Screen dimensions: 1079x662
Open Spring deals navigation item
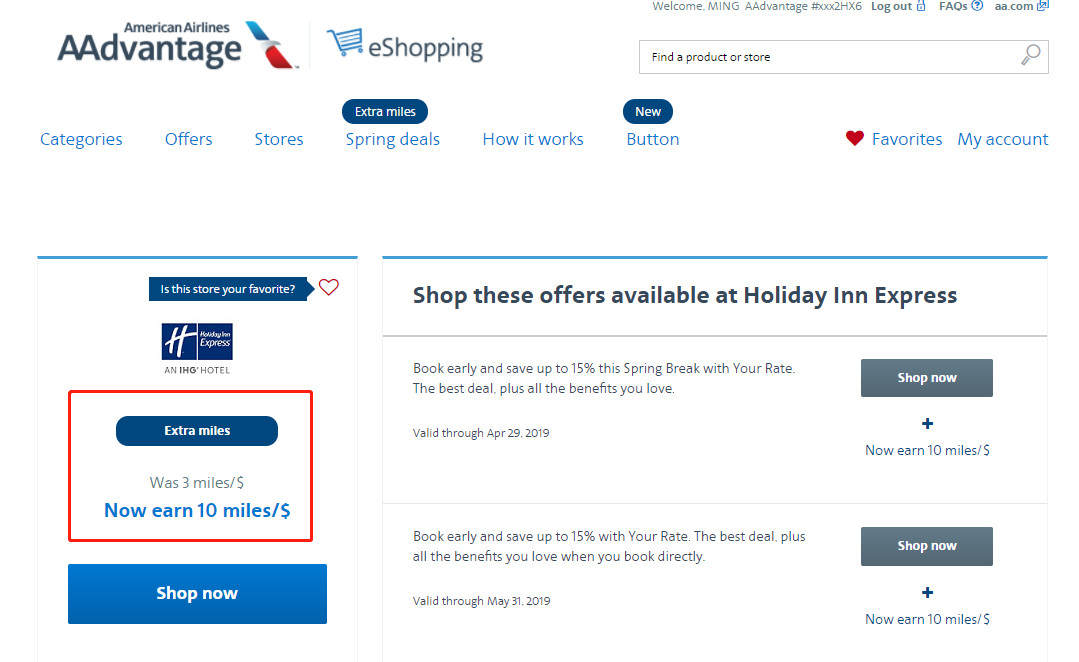pyautogui.click(x=392, y=140)
